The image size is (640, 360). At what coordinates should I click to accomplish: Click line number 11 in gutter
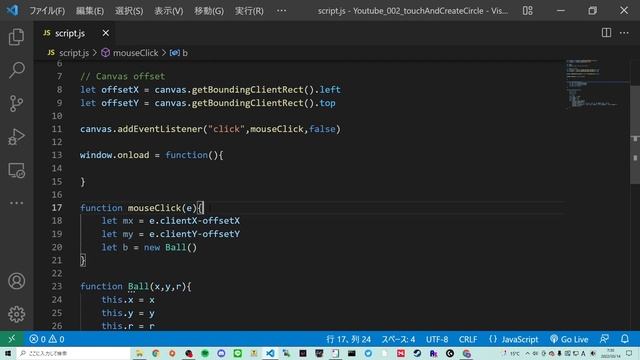57,129
